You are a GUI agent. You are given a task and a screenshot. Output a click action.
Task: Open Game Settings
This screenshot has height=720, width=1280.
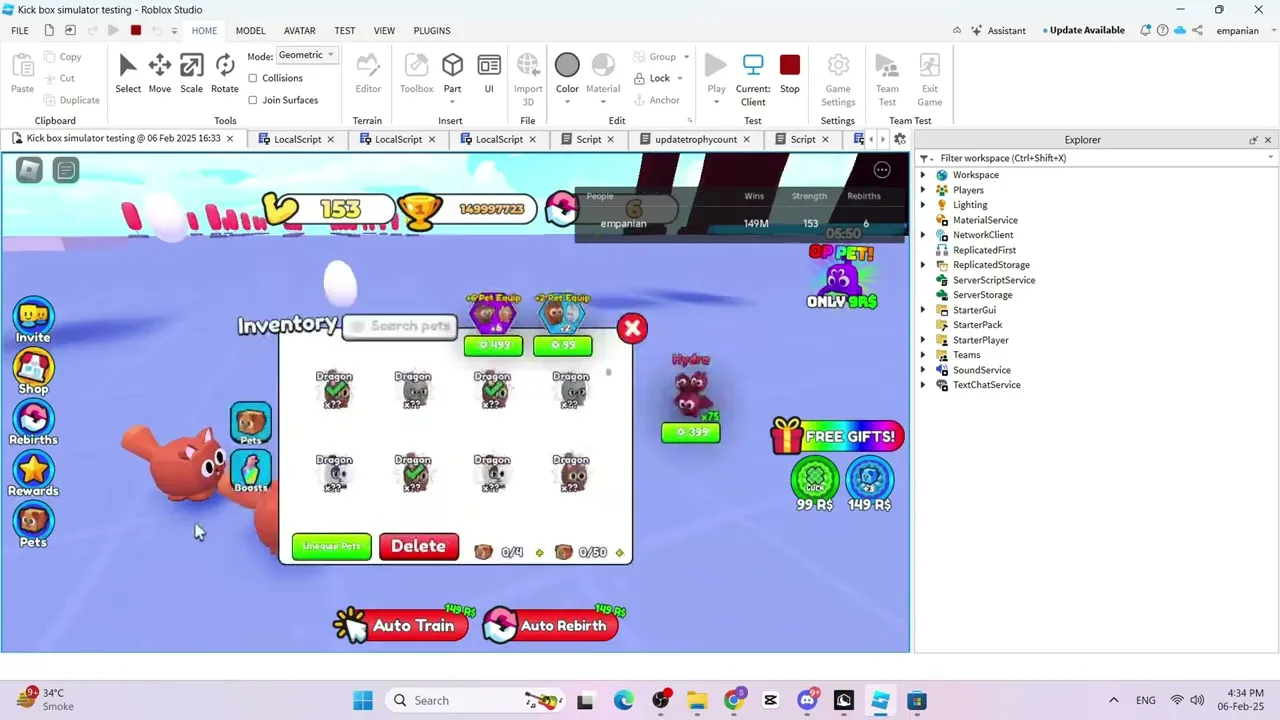[838, 79]
